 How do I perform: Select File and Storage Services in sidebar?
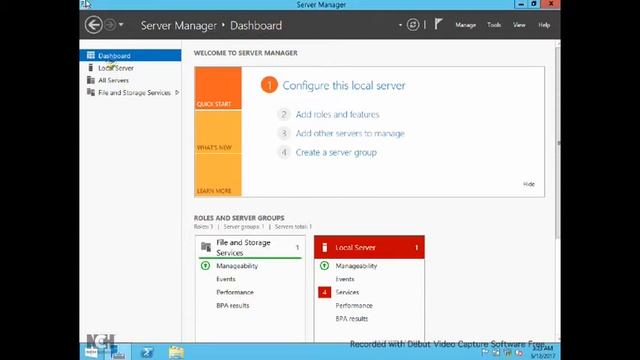point(130,93)
